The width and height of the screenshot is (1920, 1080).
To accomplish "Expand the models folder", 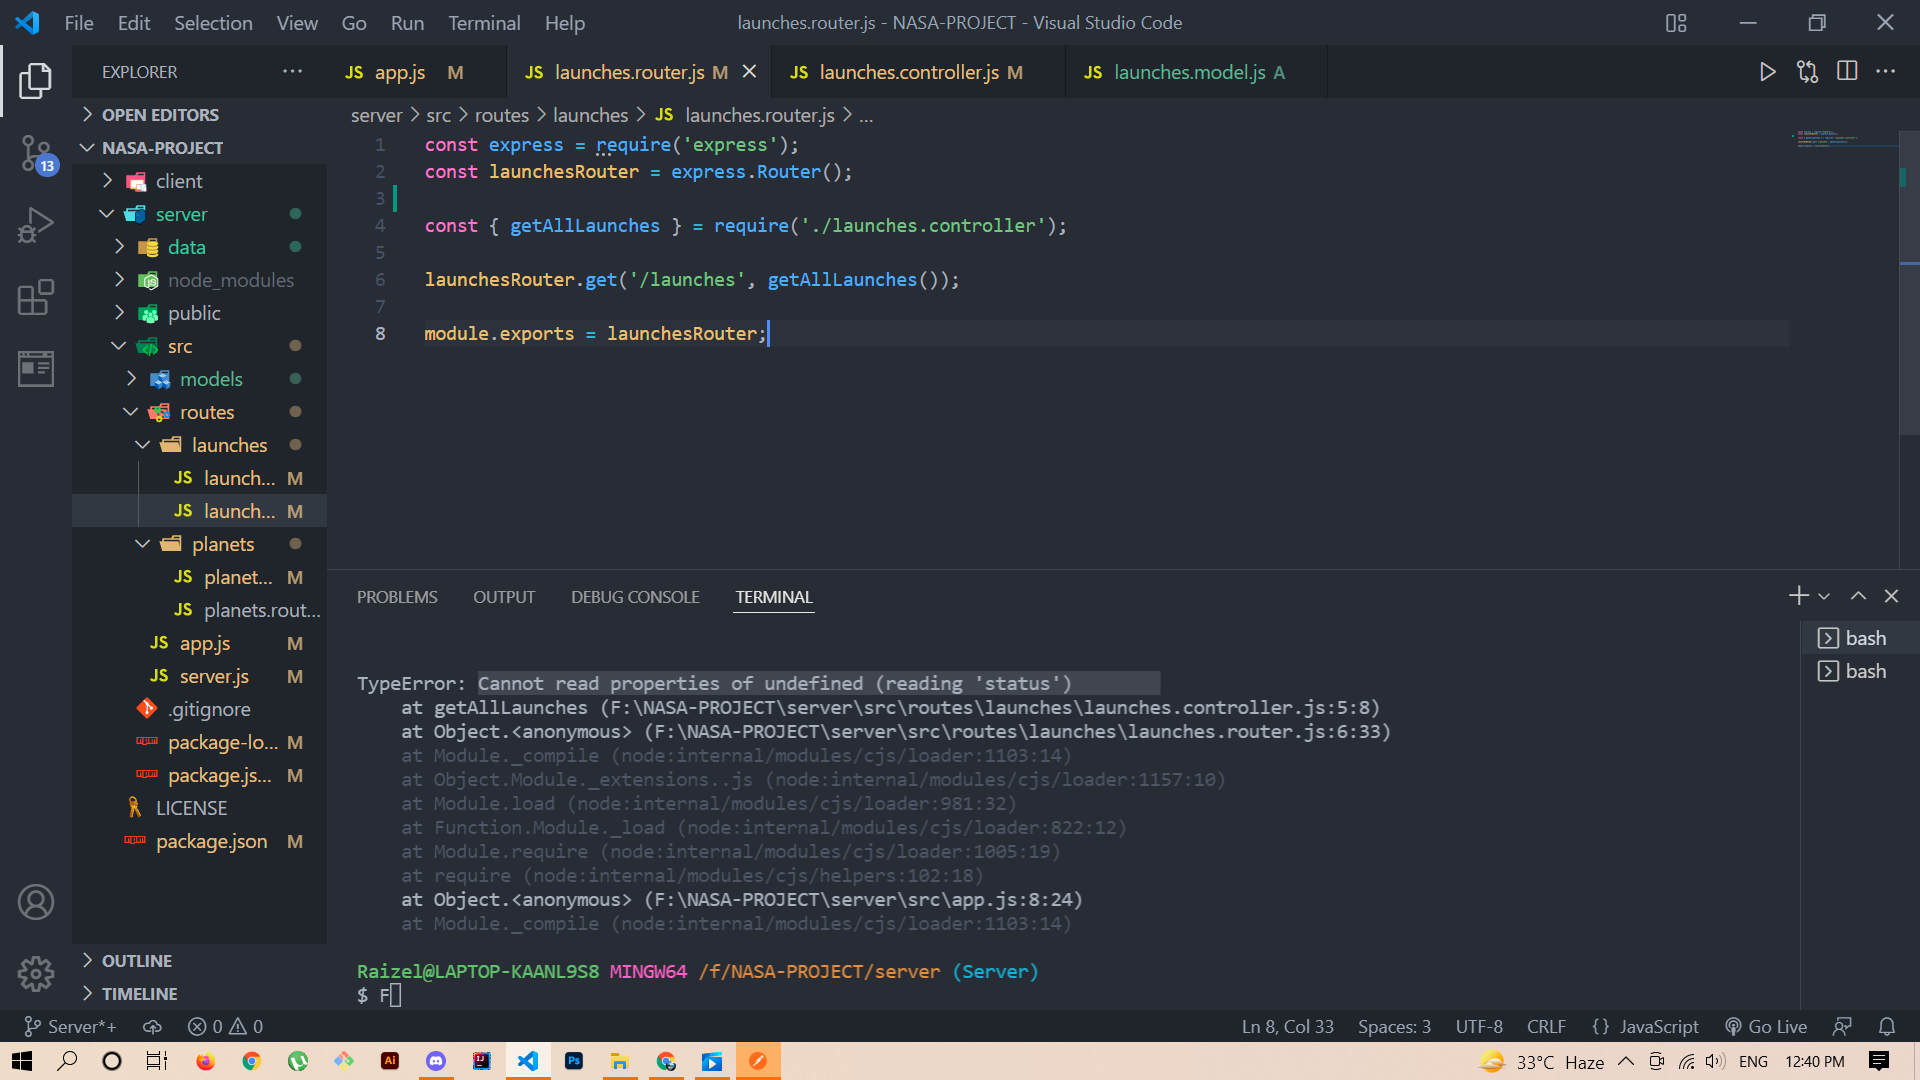I will coord(199,379).
